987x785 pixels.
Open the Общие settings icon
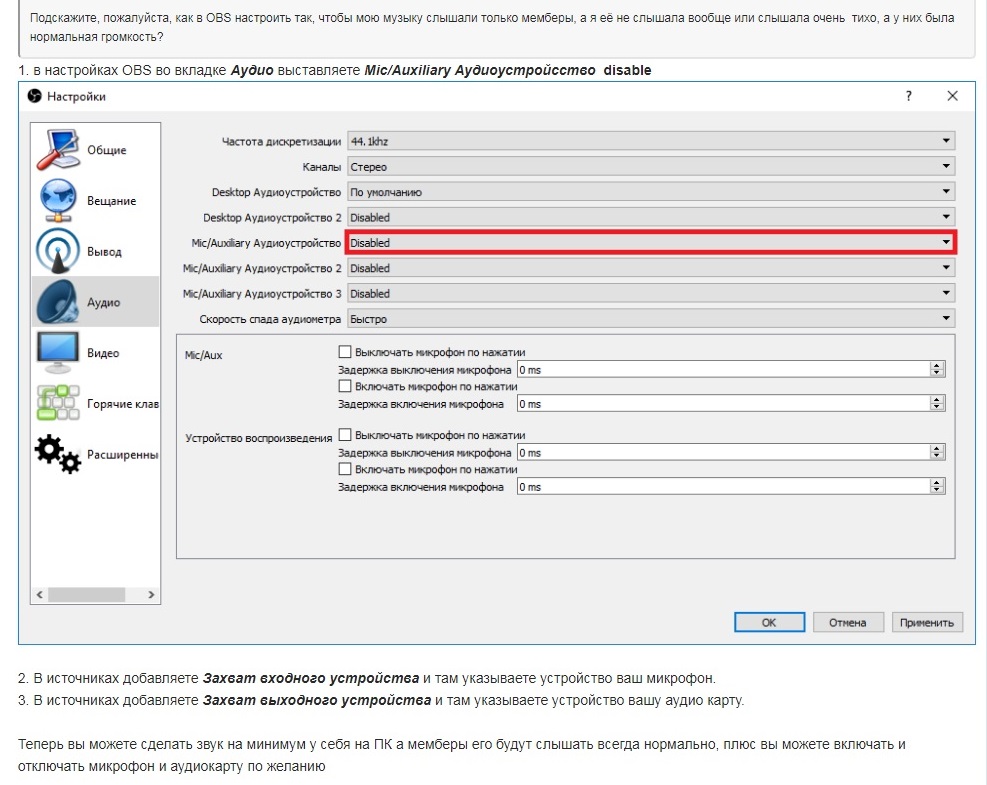[59, 150]
